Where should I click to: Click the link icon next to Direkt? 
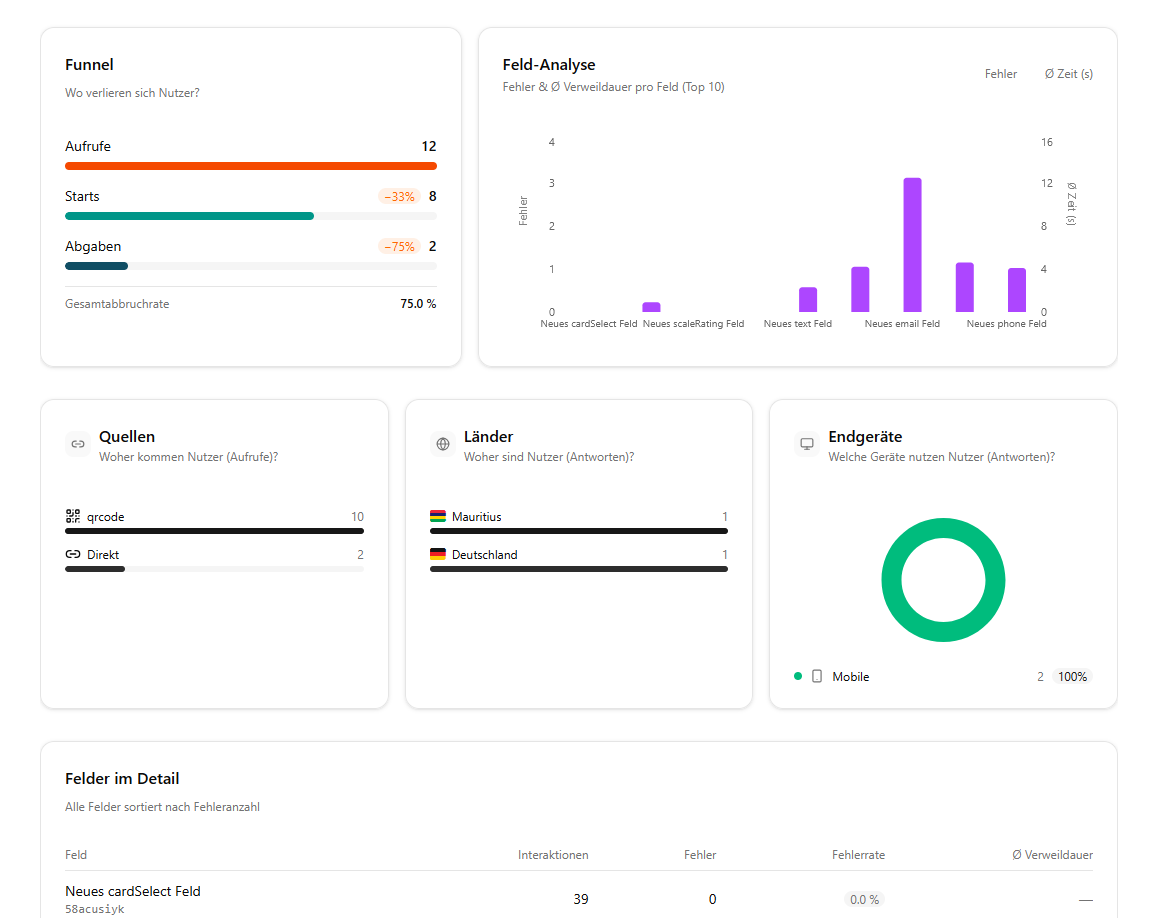pyautogui.click(x=73, y=554)
